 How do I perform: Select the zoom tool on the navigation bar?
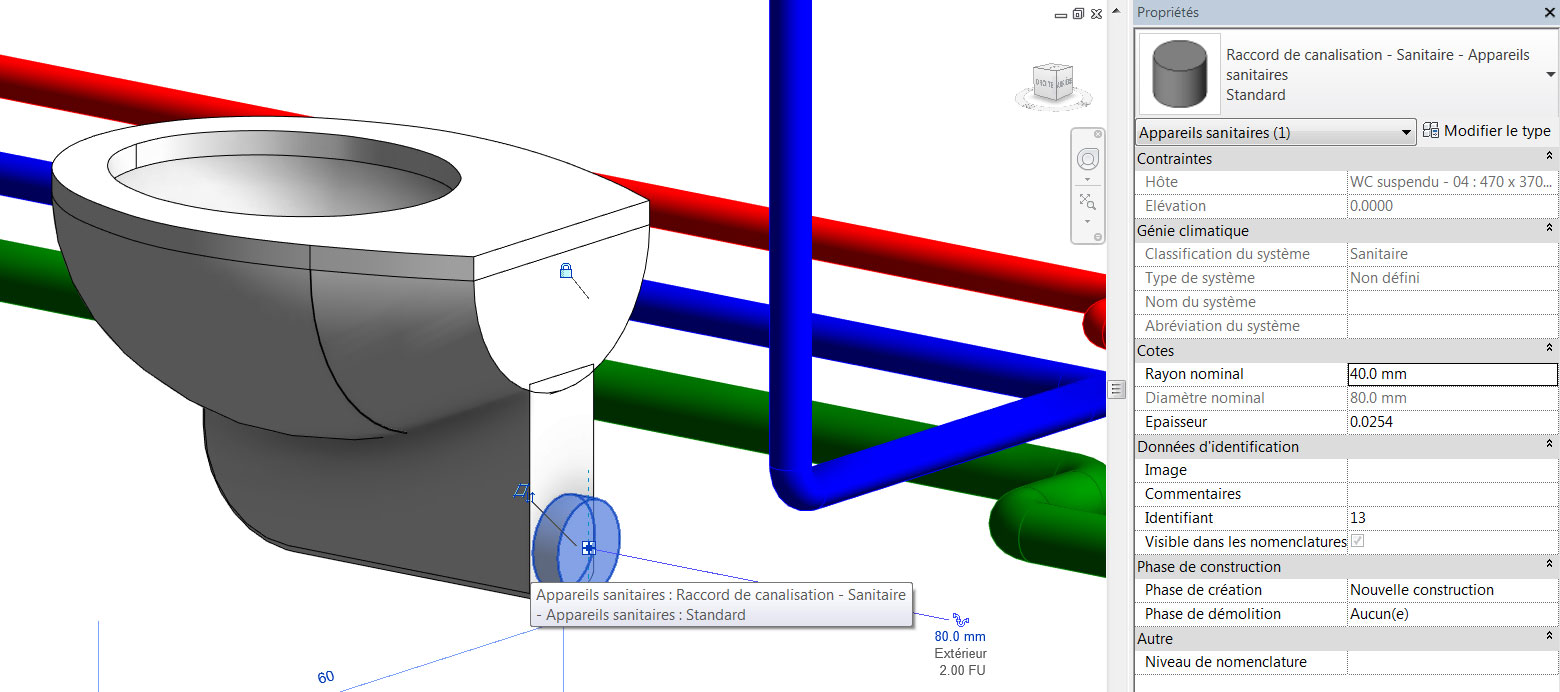[1087, 201]
